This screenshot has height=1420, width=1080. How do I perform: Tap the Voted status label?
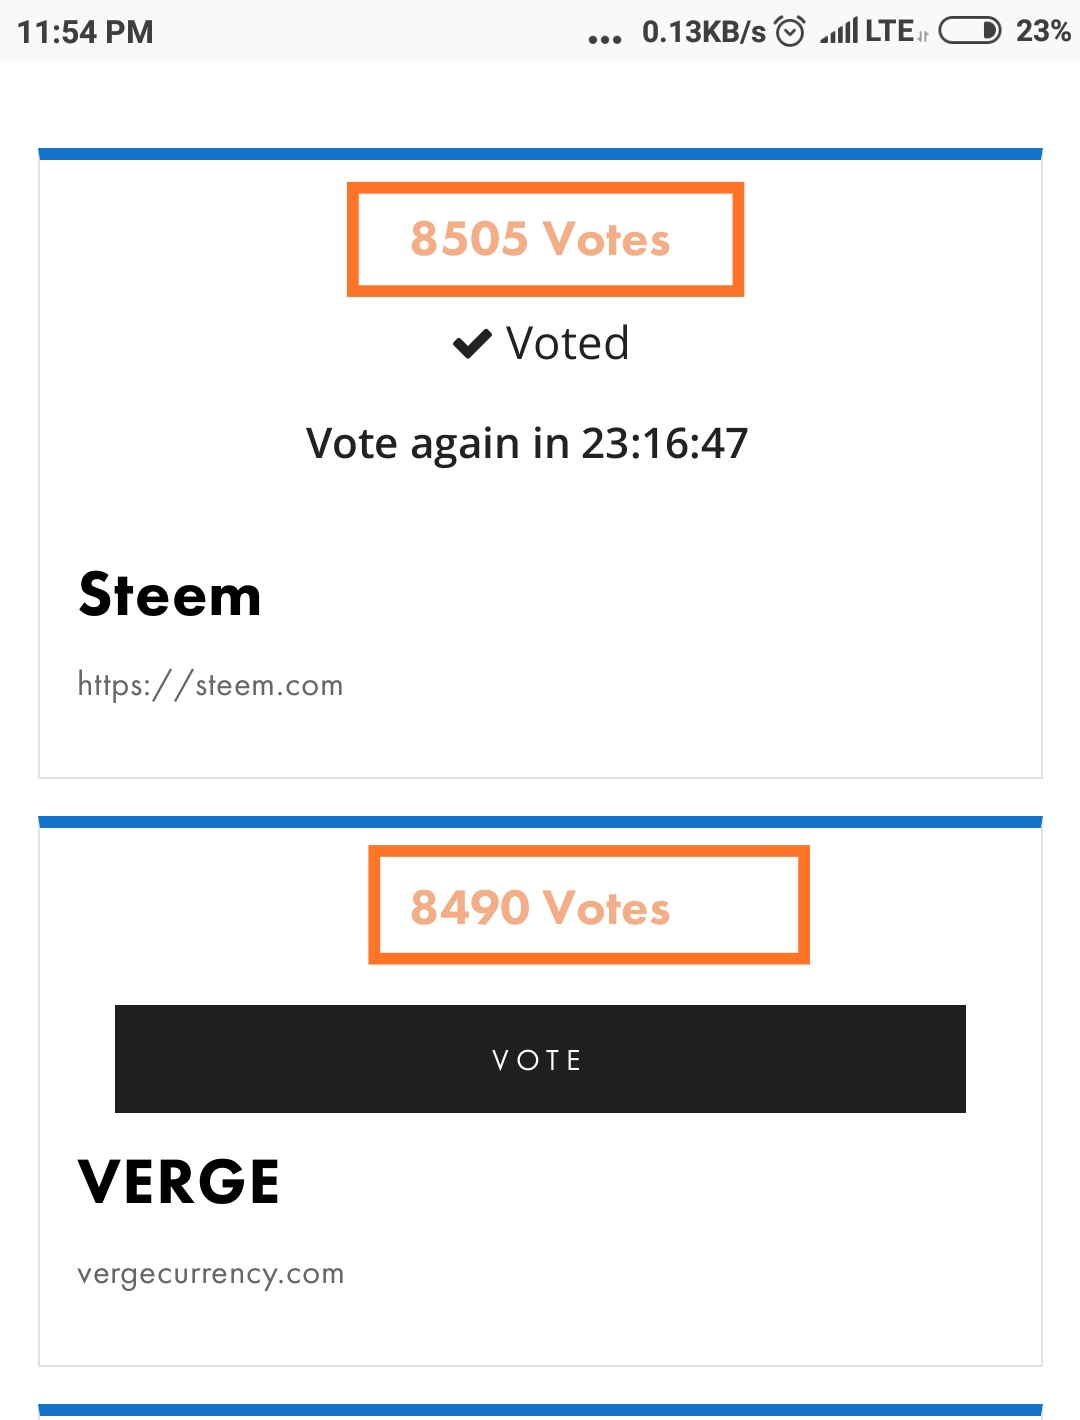point(567,344)
